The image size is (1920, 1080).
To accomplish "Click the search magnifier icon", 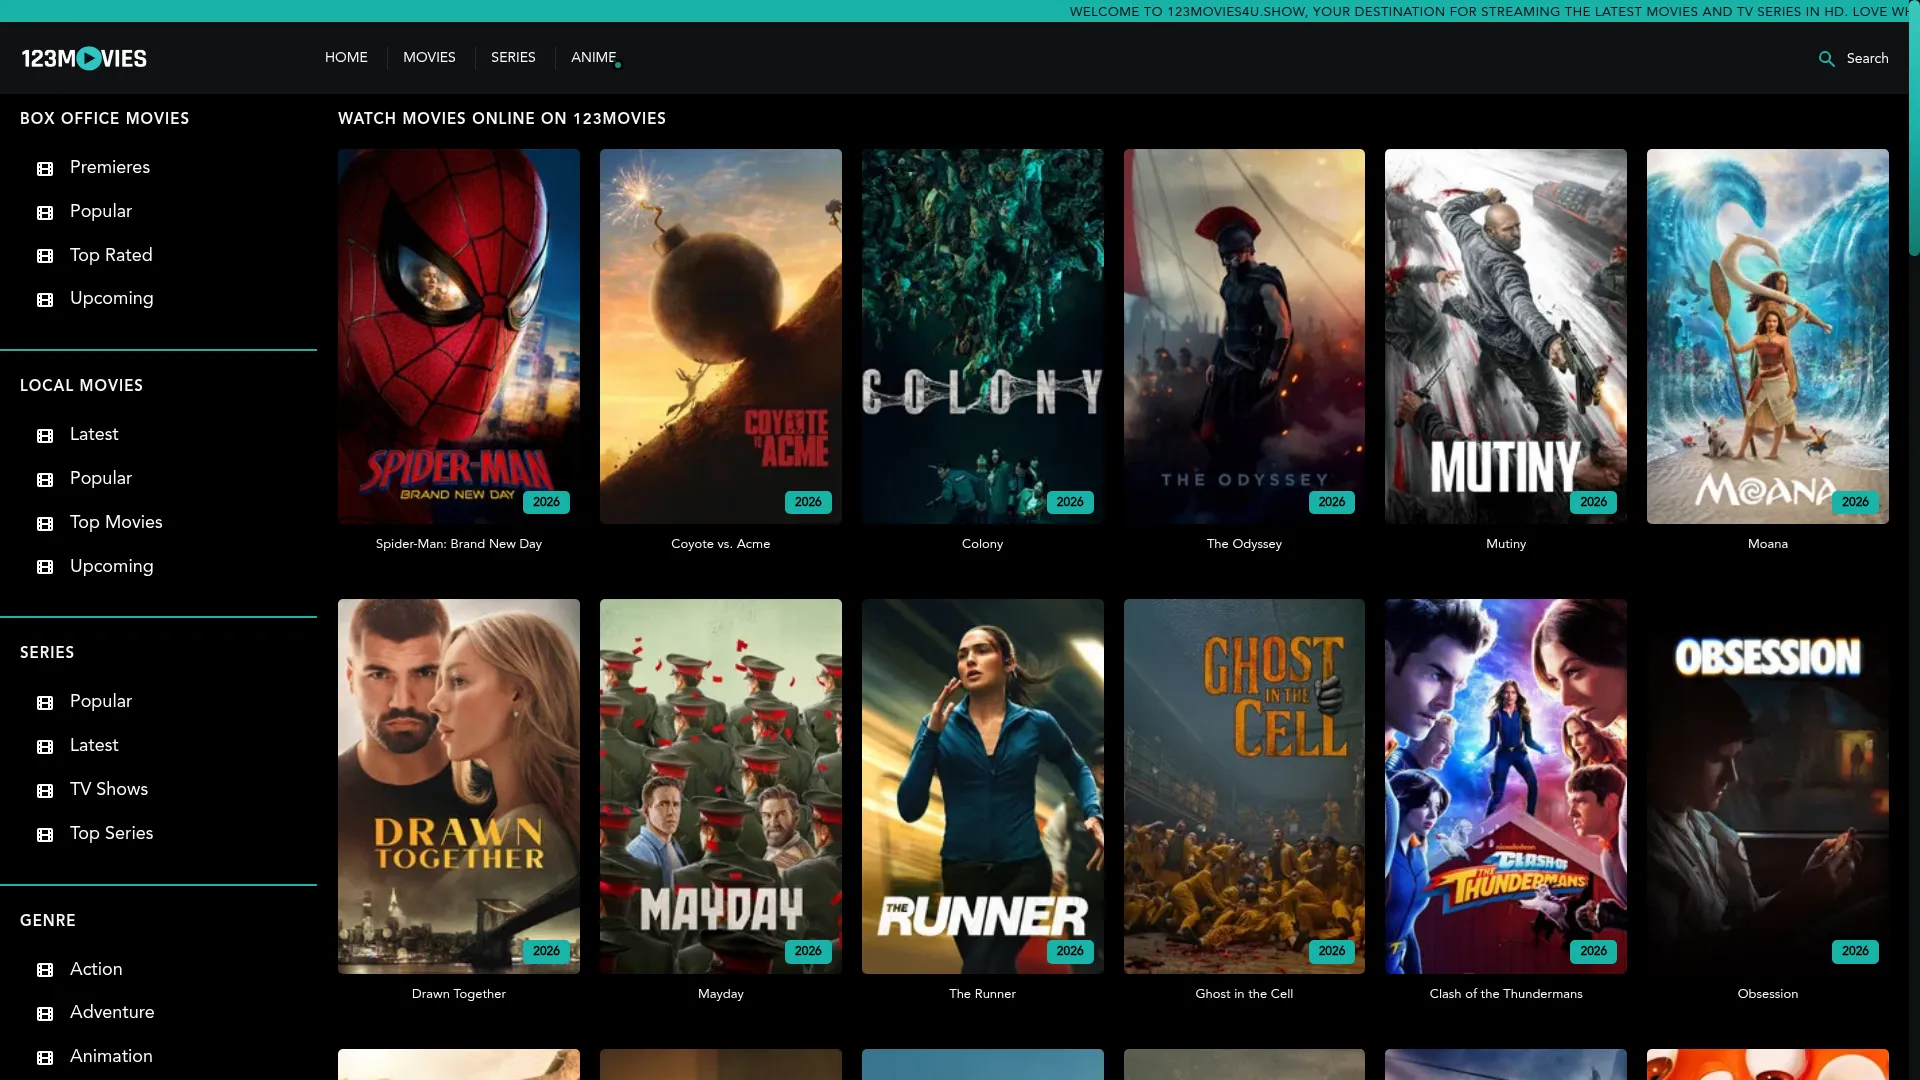I will click(1826, 59).
